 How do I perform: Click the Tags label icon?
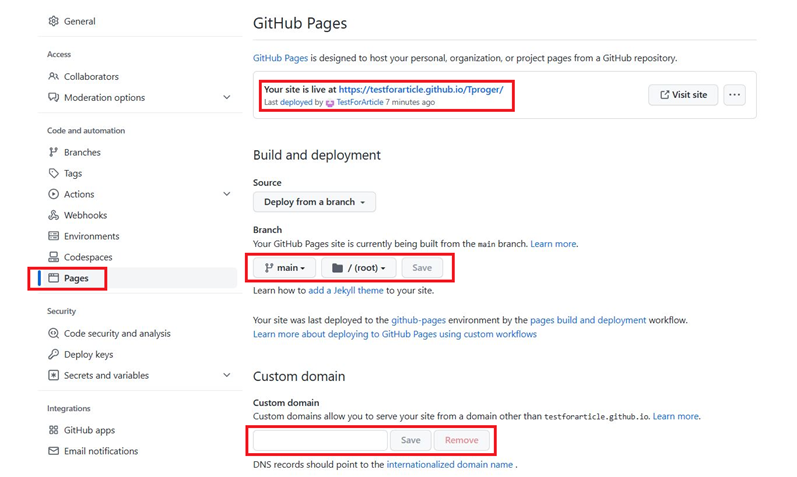tap(53, 173)
